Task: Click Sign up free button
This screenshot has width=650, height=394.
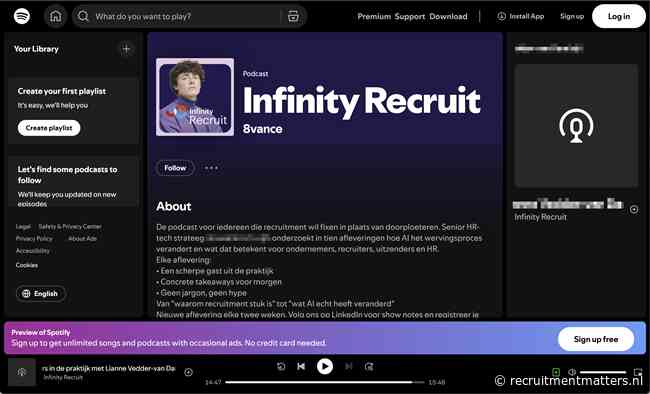Action: [596, 339]
